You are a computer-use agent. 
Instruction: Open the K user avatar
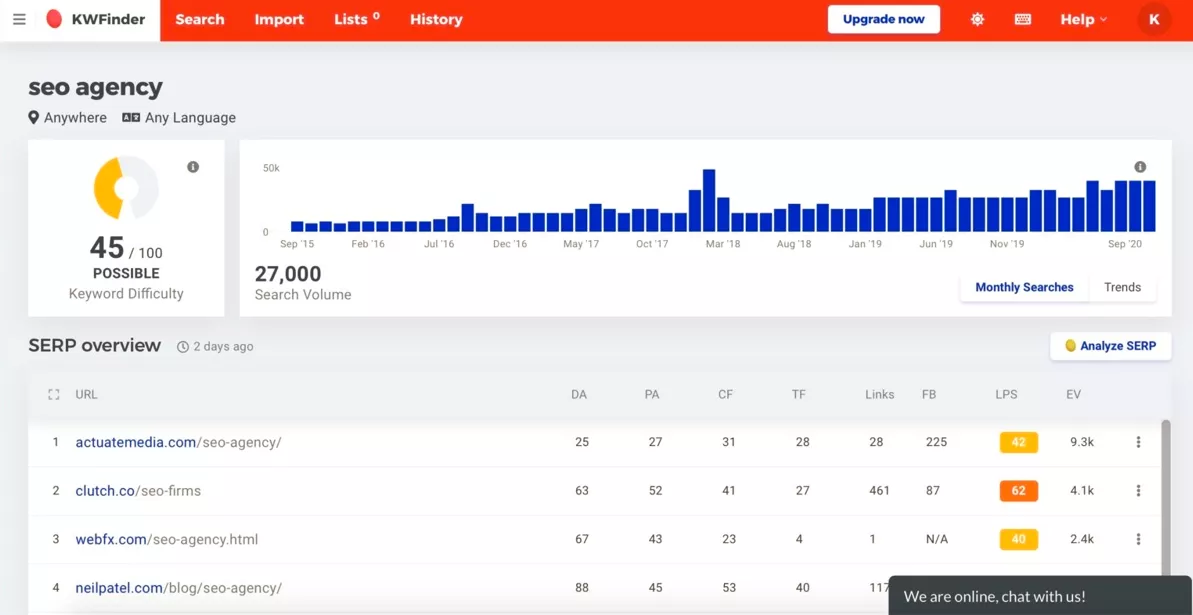coord(1154,20)
